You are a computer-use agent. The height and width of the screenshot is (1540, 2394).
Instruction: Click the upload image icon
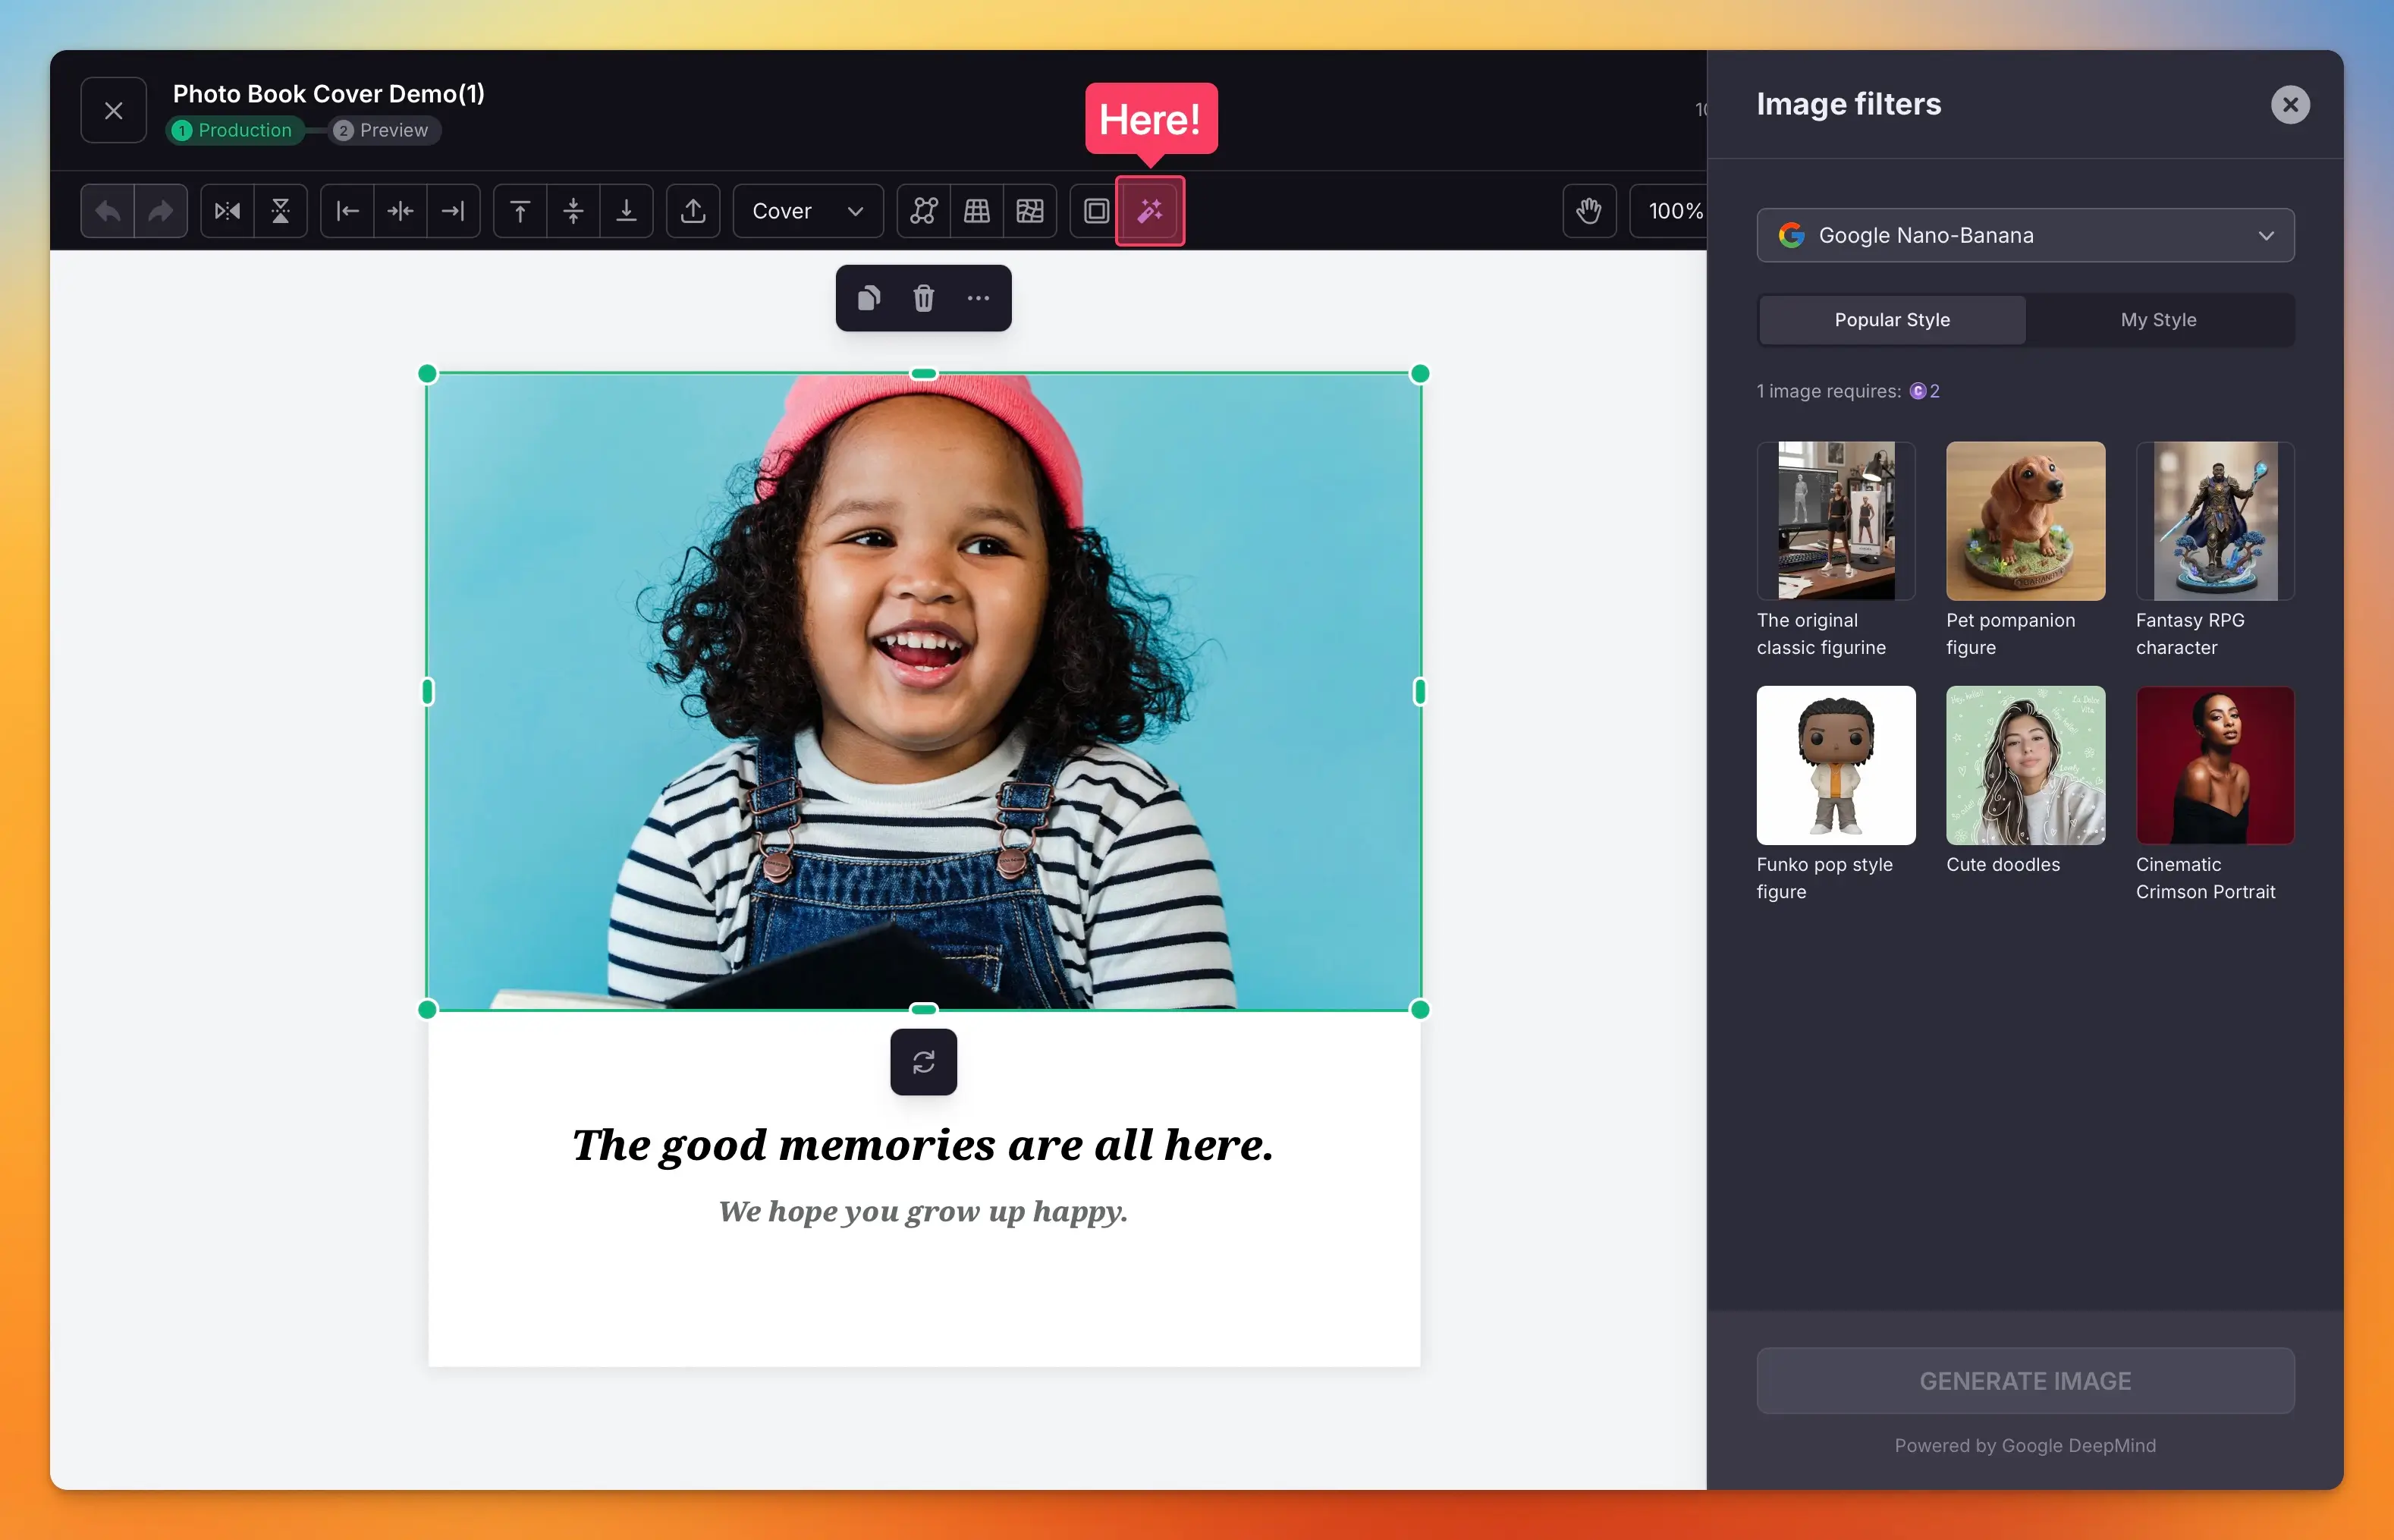(693, 211)
